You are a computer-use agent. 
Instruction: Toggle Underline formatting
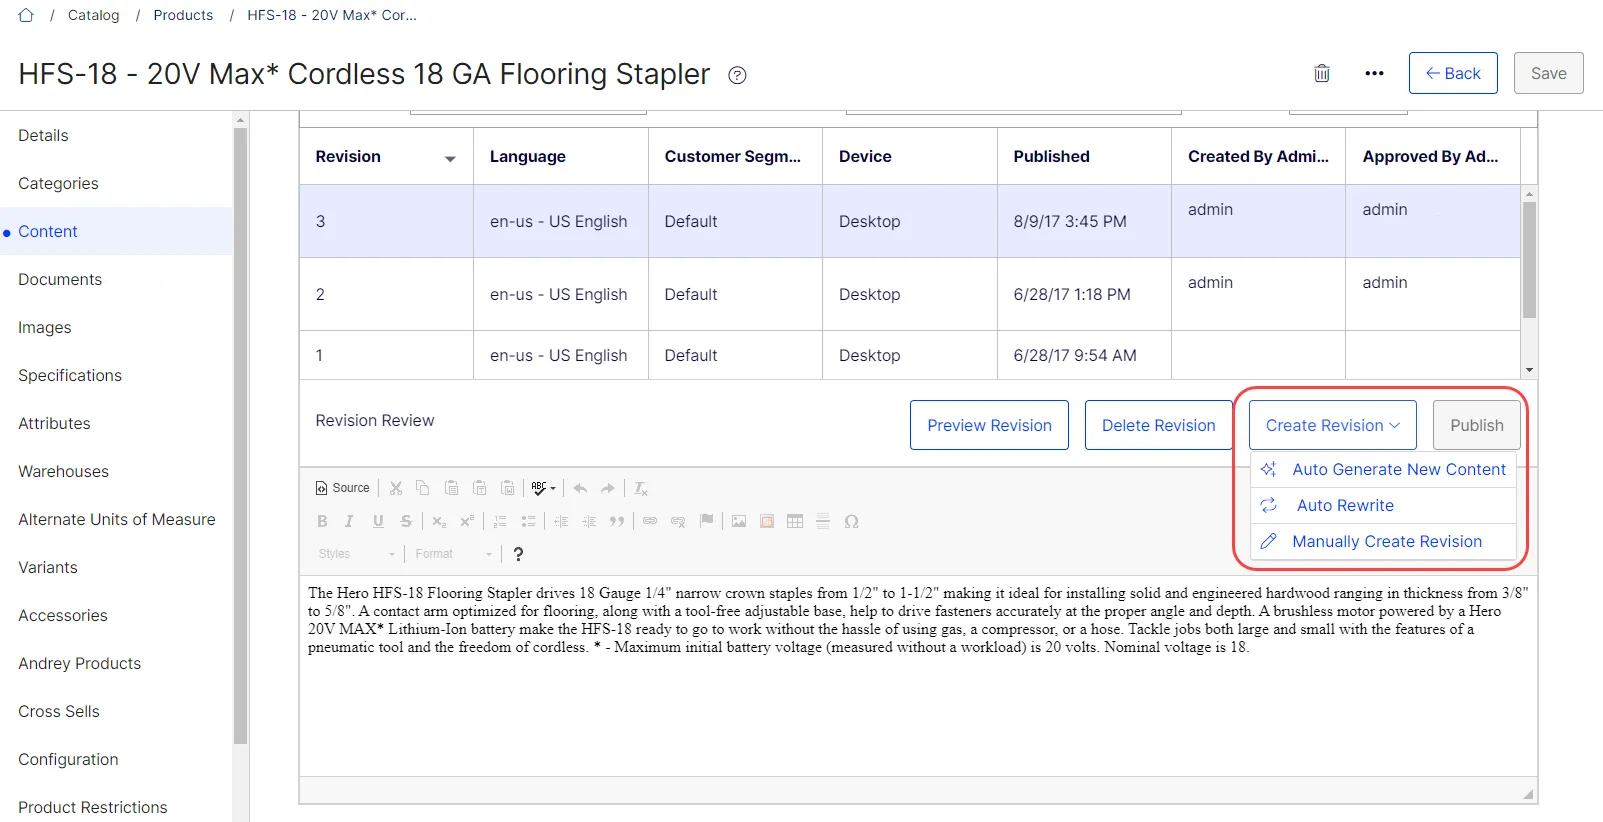click(378, 521)
